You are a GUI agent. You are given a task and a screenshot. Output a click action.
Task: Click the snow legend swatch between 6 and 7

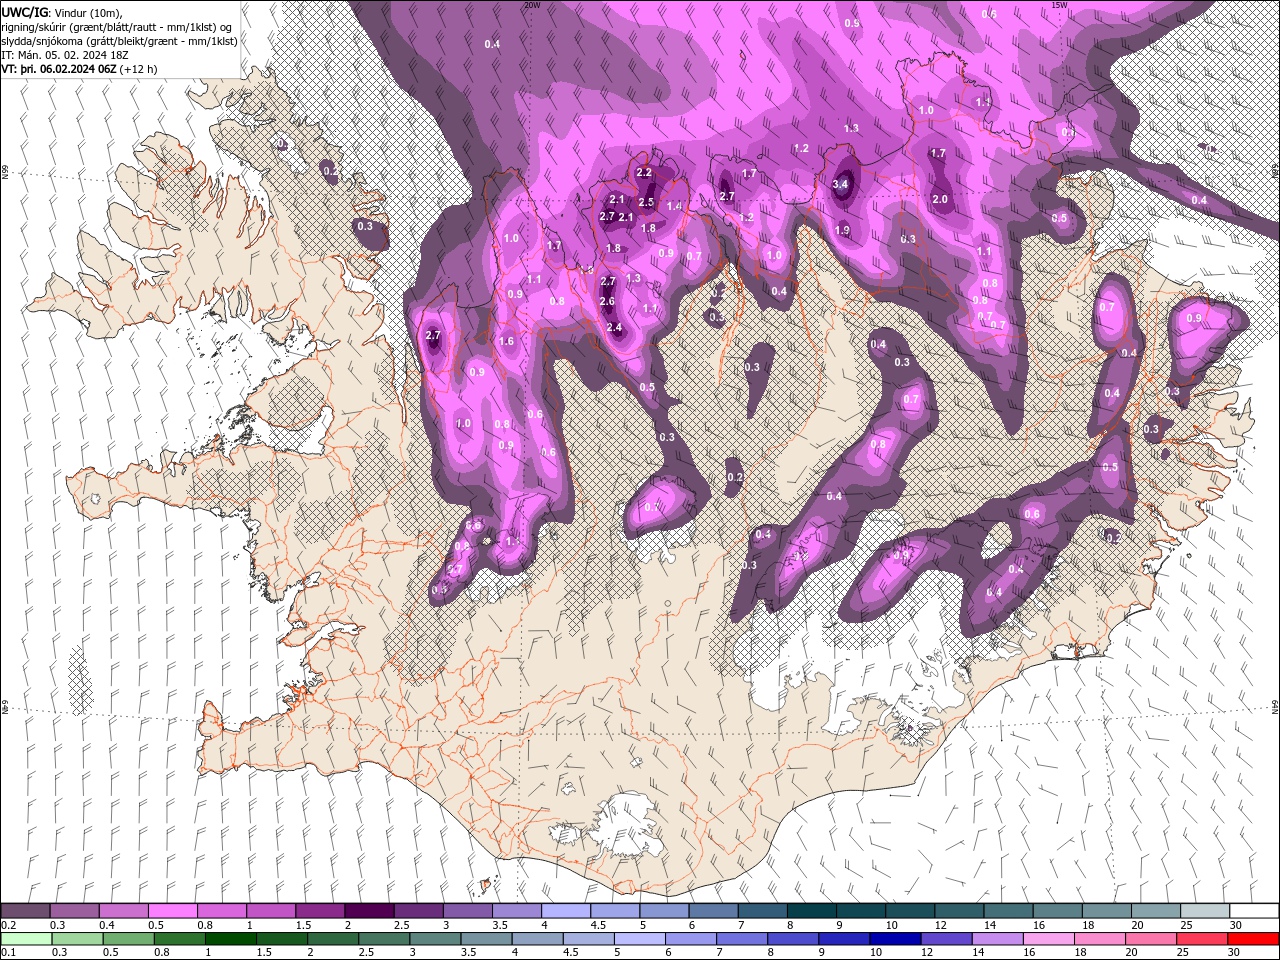[713, 911]
